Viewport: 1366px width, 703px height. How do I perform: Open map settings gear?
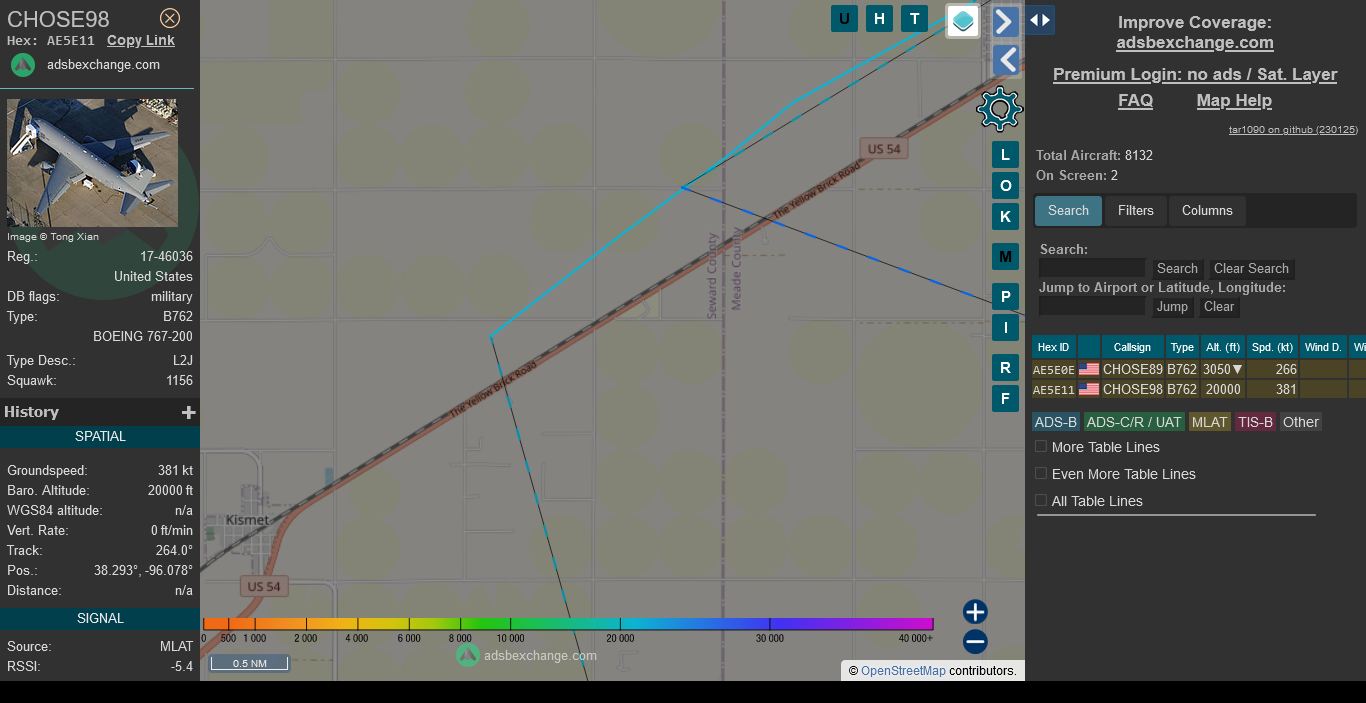tap(999, 109)
